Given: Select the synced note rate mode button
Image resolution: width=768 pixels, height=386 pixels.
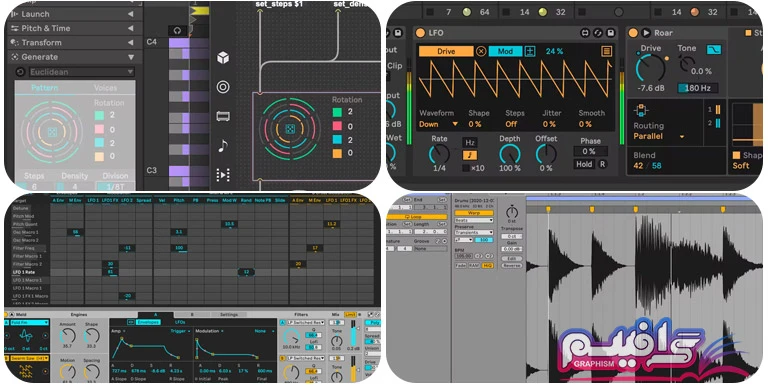Looking at the screenshot, I should point(470,155).
